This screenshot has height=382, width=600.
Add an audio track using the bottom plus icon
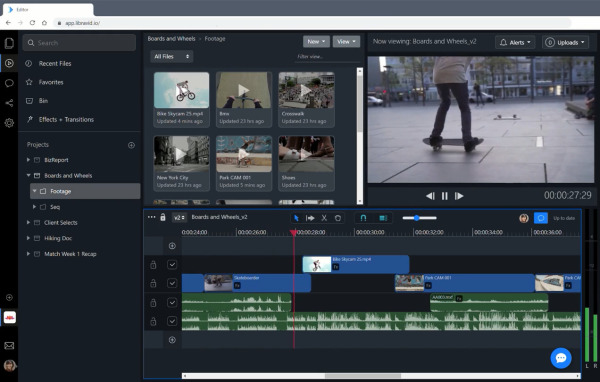tap(172, 340)
